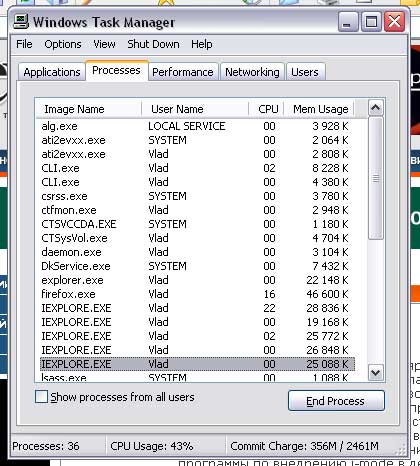Maximize the Task Manager window

click(371, 22)
